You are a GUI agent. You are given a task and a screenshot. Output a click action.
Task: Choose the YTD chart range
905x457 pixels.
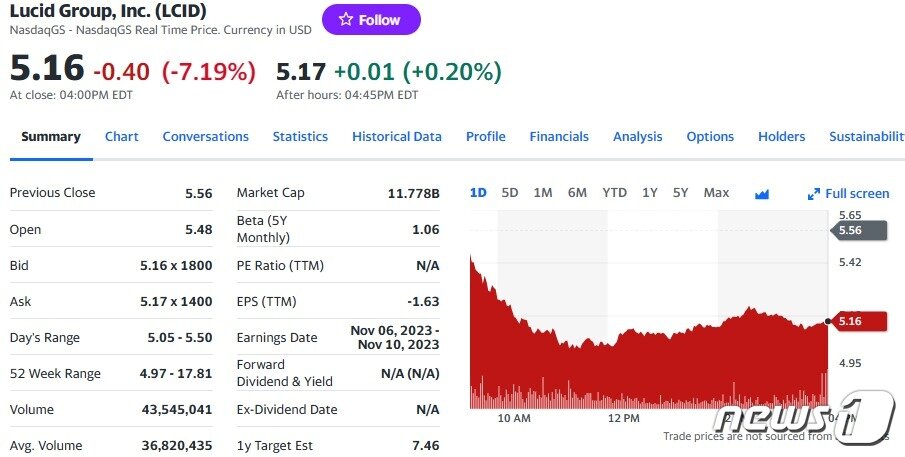(x=614, y=193)
